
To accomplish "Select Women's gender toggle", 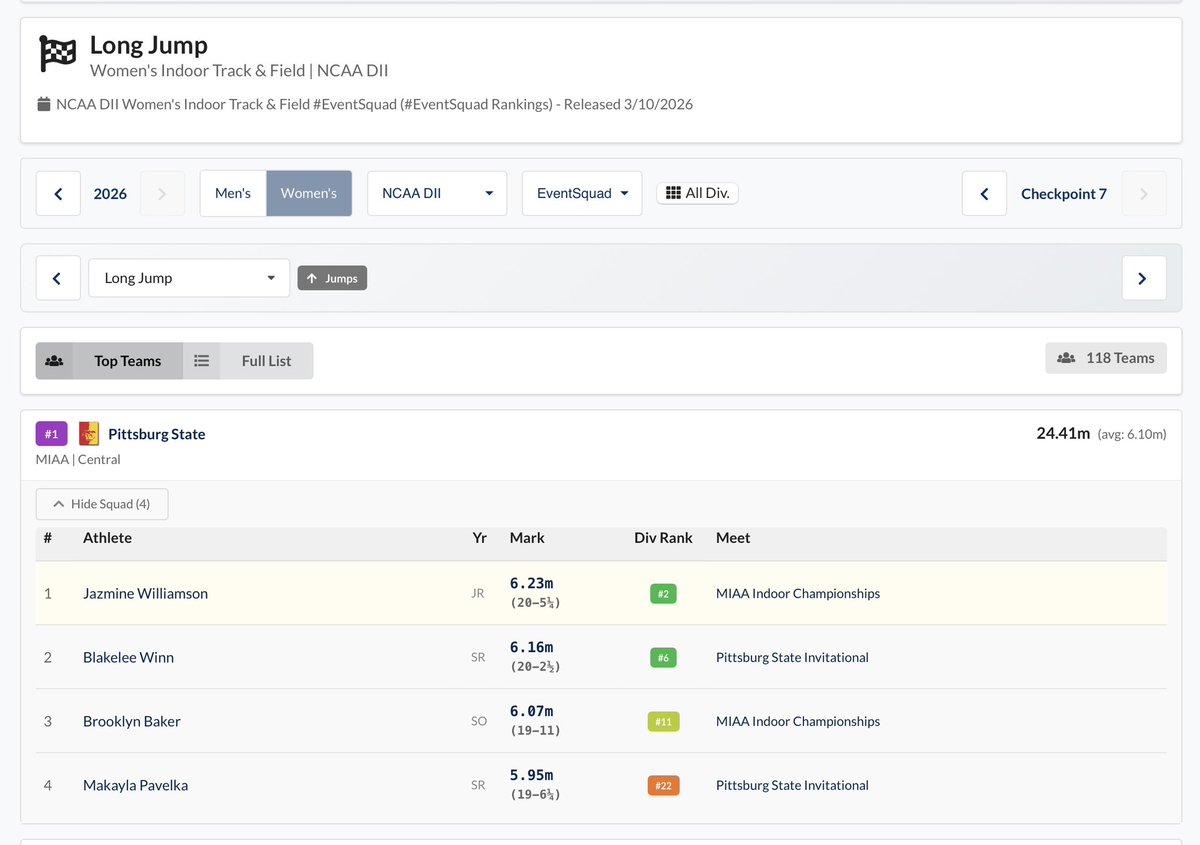I will point(309,193).
